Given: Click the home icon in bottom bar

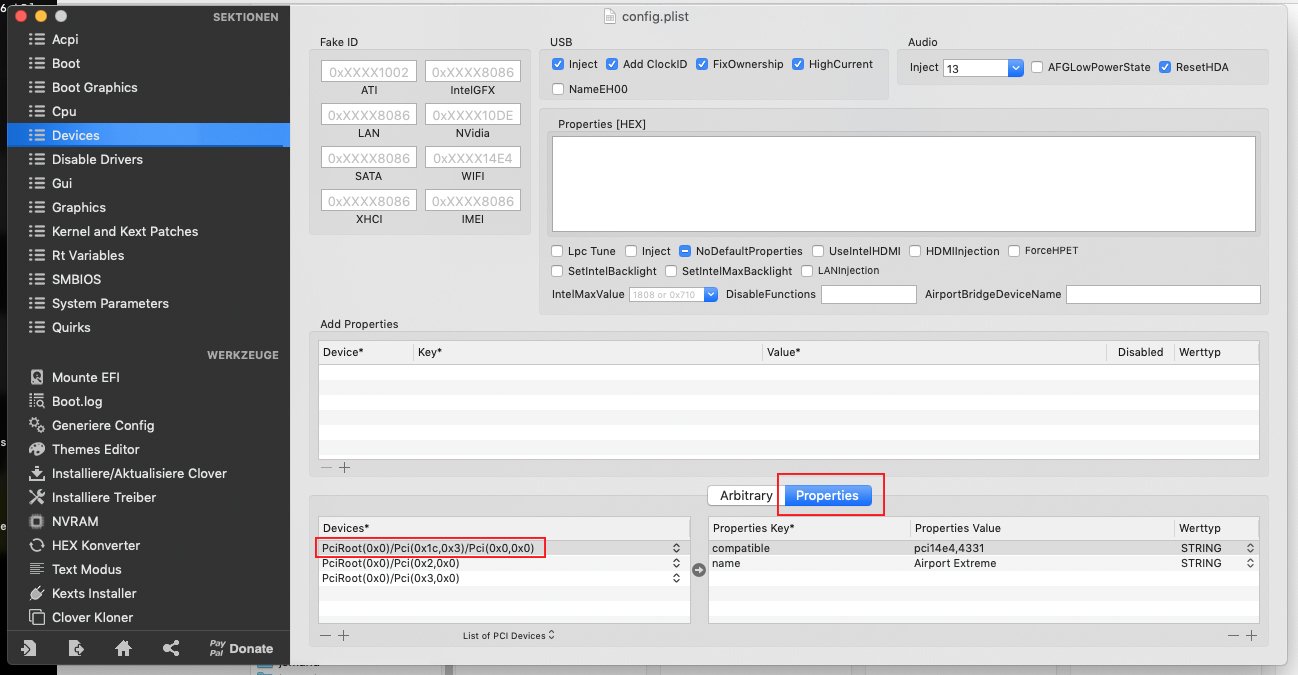Looking at the screenshot, I should tap(123, 648).
